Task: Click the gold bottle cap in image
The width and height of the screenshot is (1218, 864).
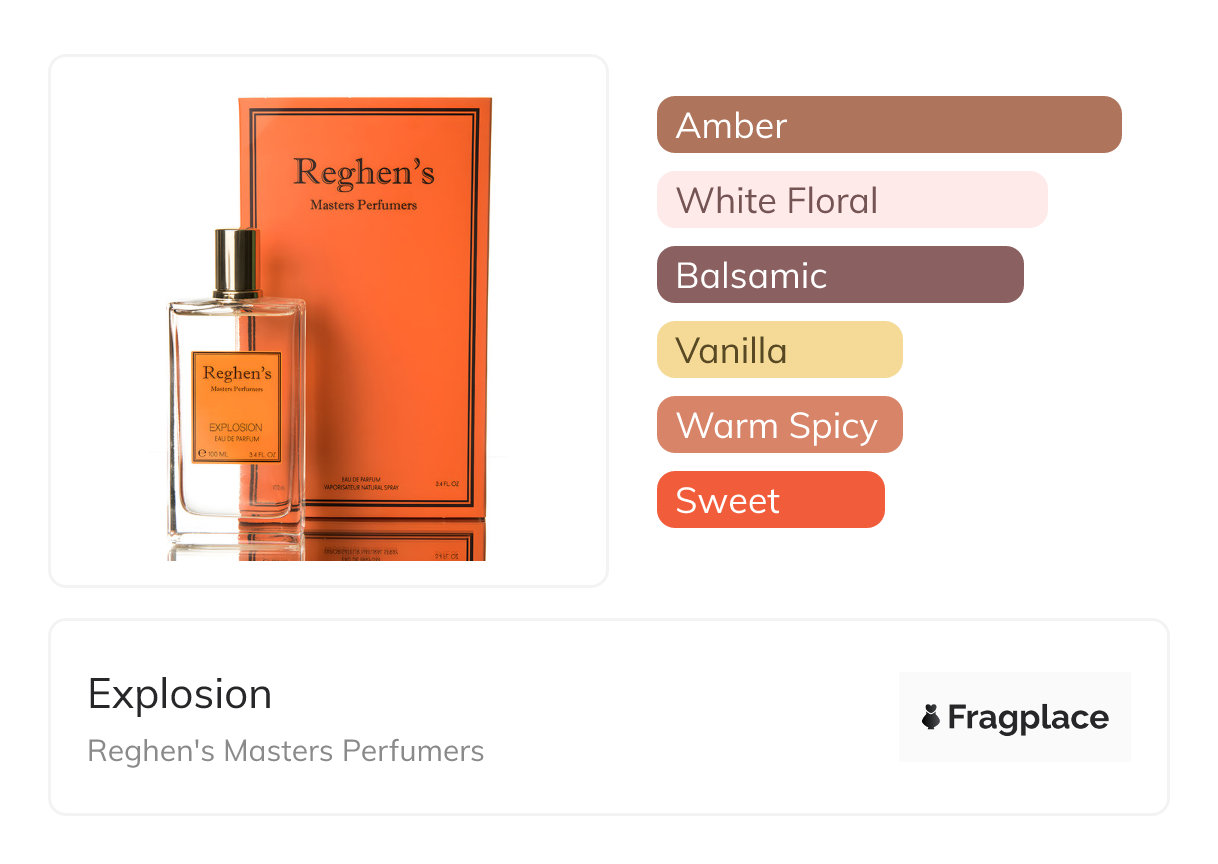Action: (237, 263)
